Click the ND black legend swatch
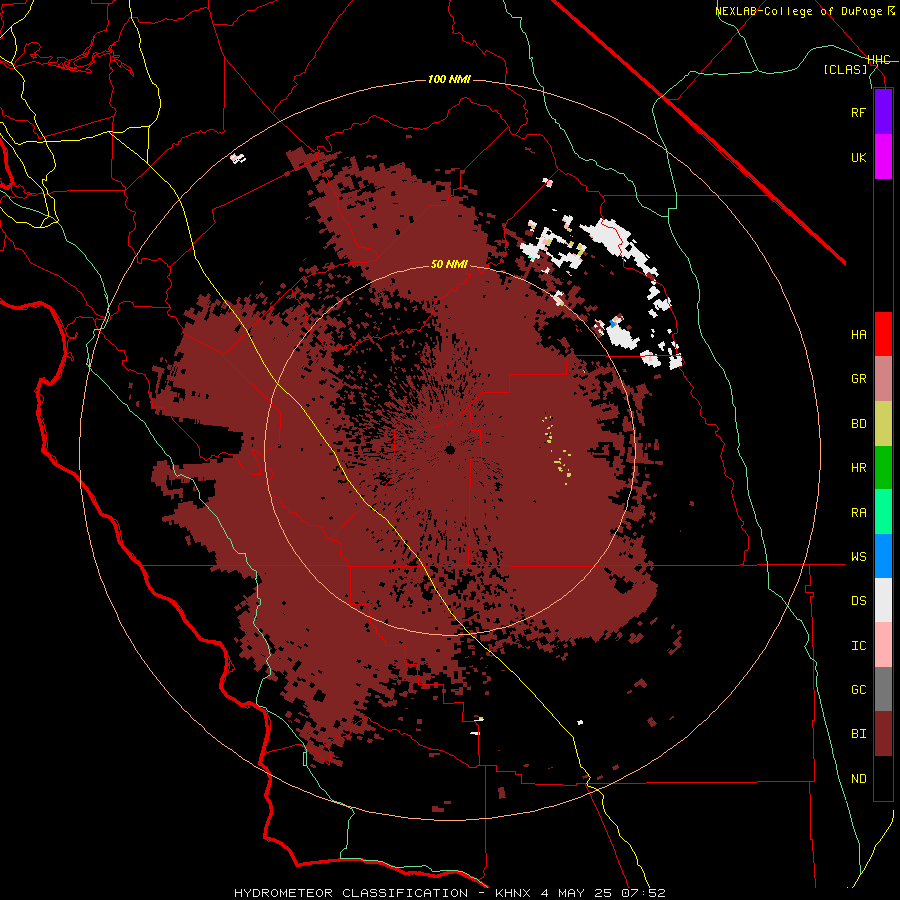900x900 pixels. pos(883,778)
